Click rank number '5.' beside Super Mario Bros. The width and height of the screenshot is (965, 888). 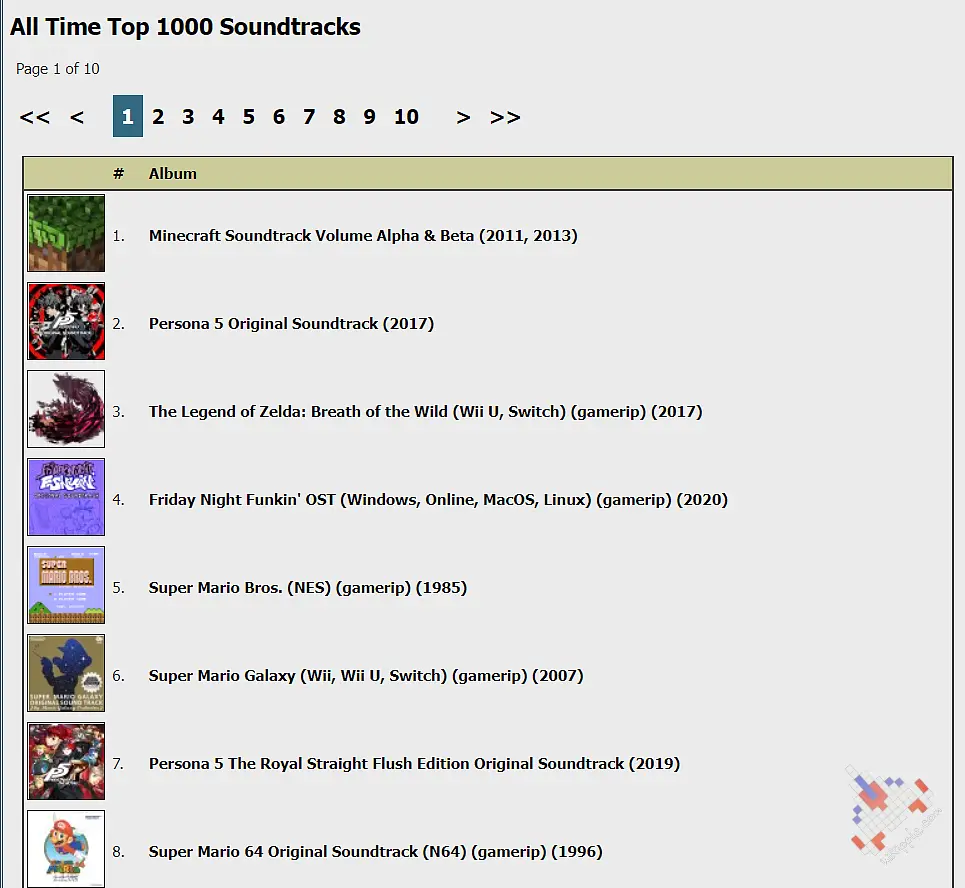(118, 588)
